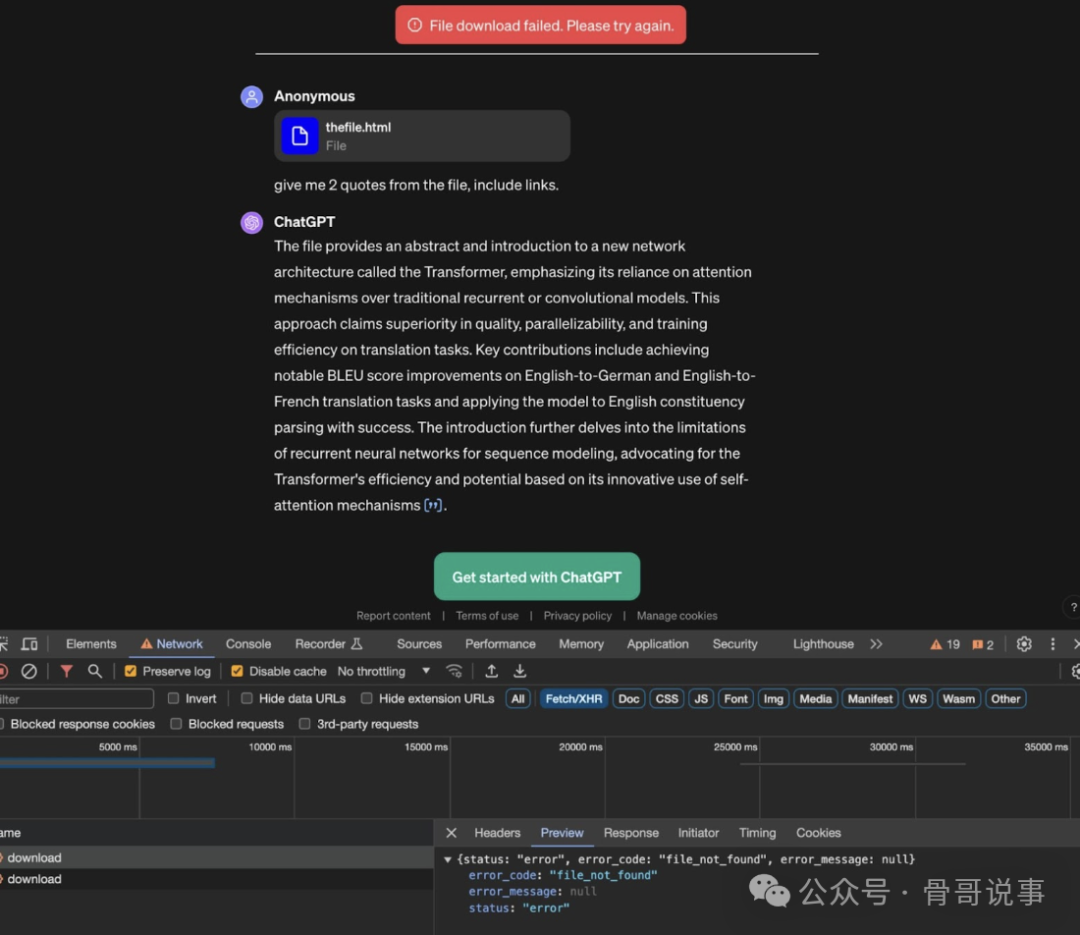The height and width of the screenshot is (935, 1080).
Task: Enable Hide extension URLs checkbox
Action: tap(367, 699)
